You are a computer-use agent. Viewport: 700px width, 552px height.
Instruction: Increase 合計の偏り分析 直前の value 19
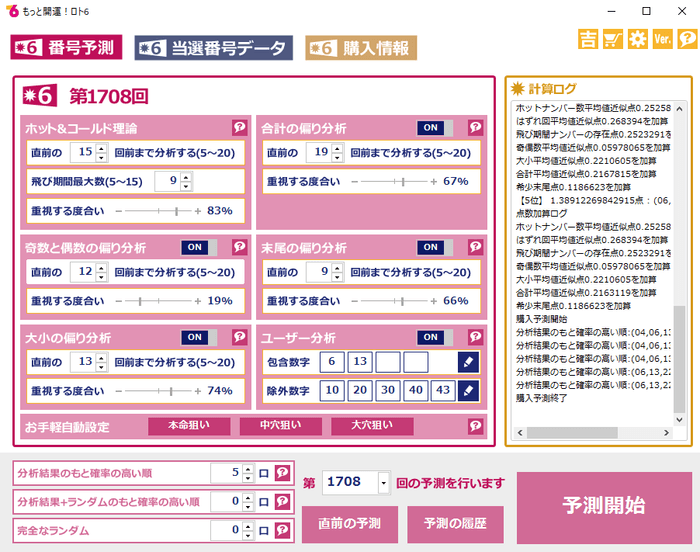coord(338,148)
